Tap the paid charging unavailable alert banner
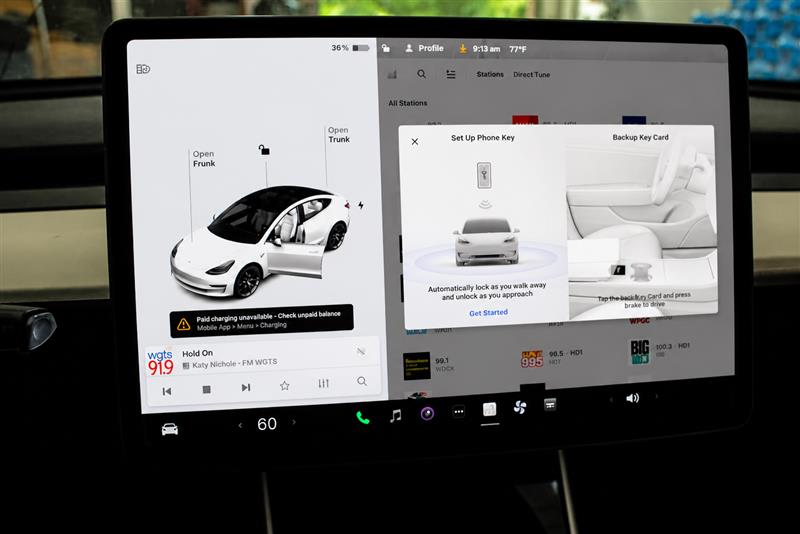800x534 pixels. point(261,321)
